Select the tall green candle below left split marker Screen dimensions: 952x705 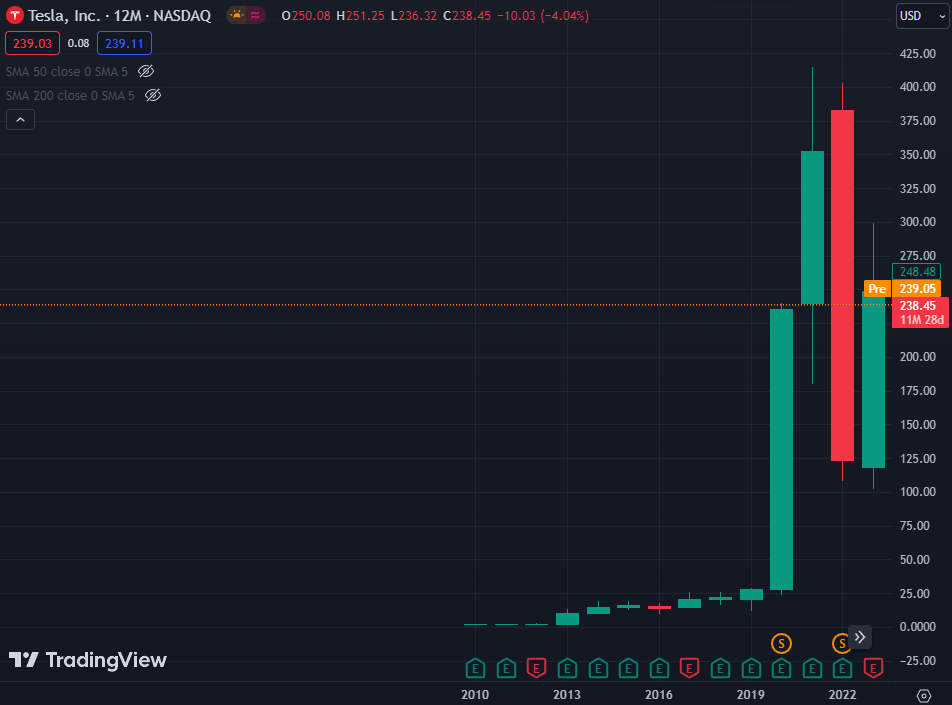781,449
